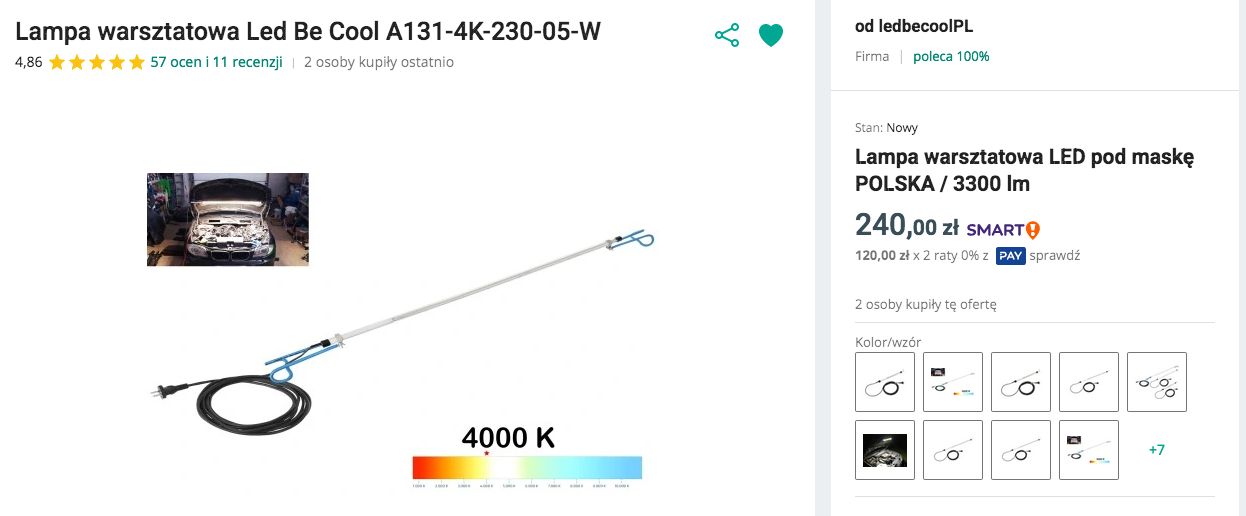
Task: Click the car engine photo in product image
Action: (x=228, y=219)
